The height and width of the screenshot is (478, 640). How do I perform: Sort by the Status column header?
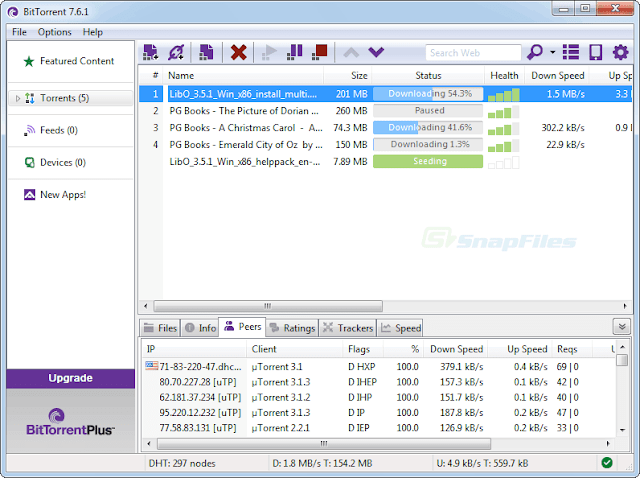(428, 76)
